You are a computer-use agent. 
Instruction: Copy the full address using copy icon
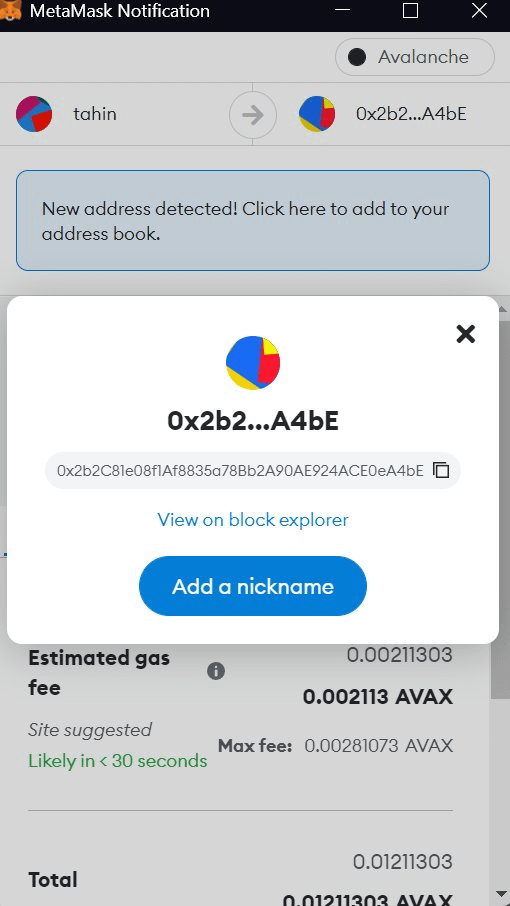point(441,470)
